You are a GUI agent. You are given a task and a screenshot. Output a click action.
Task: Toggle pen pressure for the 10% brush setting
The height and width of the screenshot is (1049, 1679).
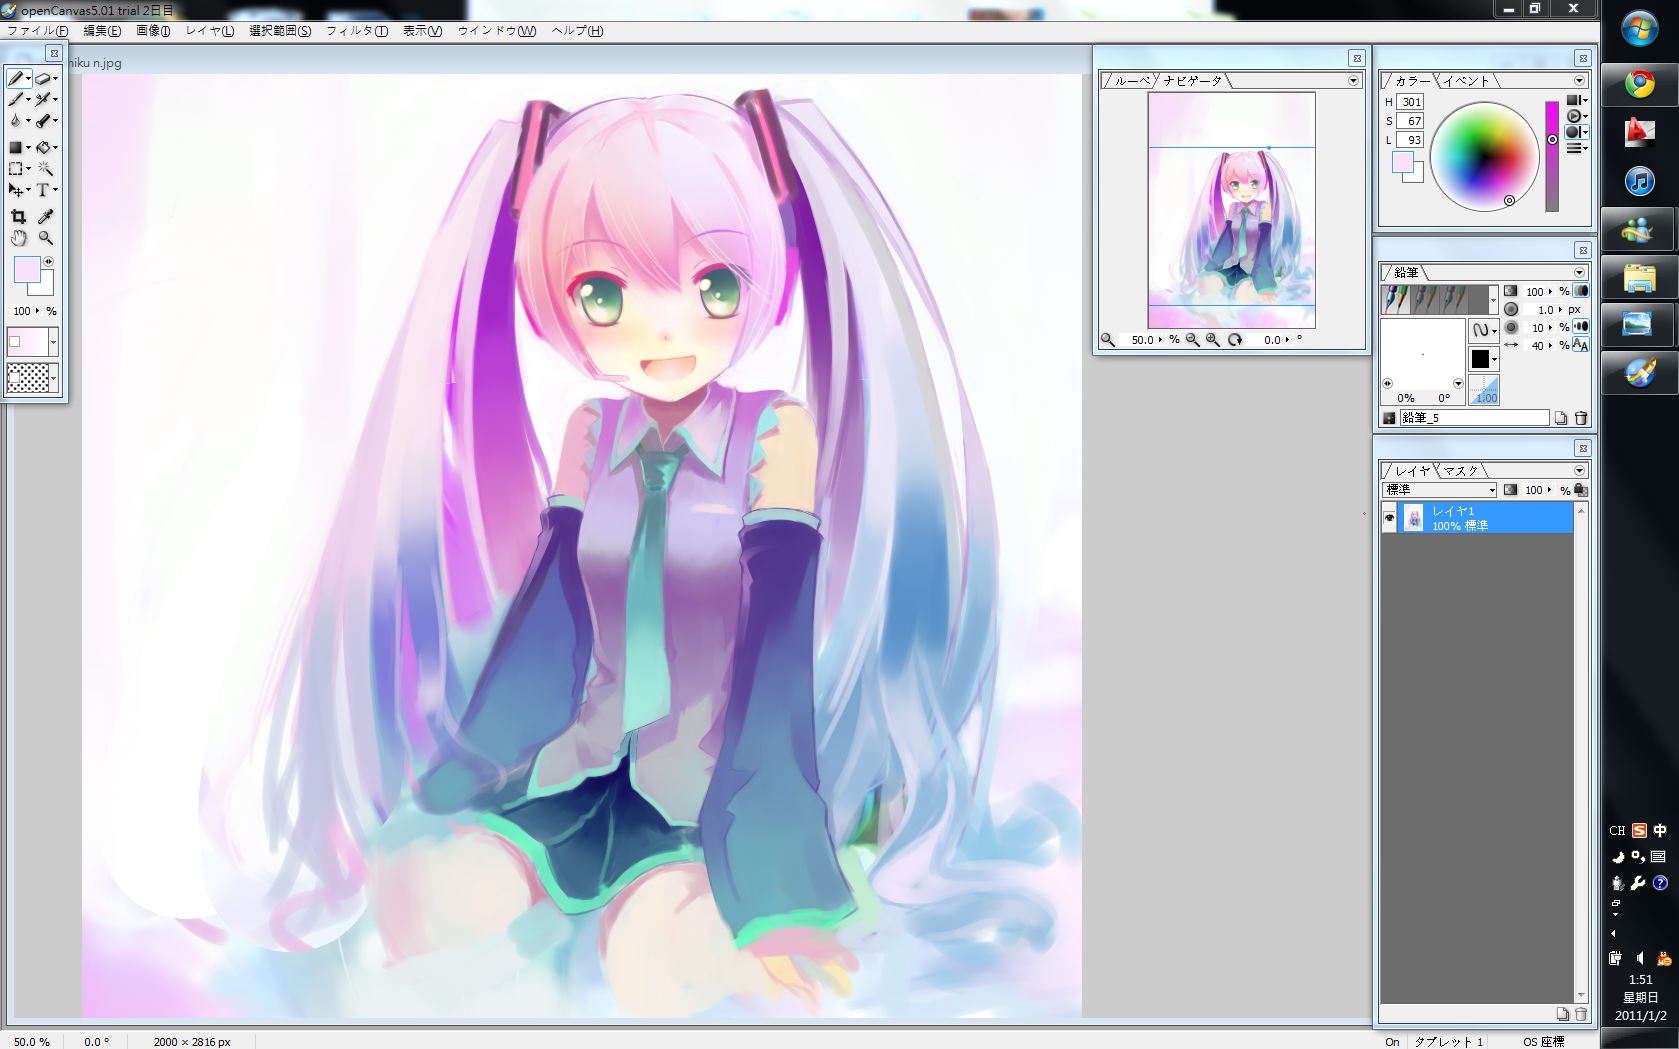pos(1580,327)
